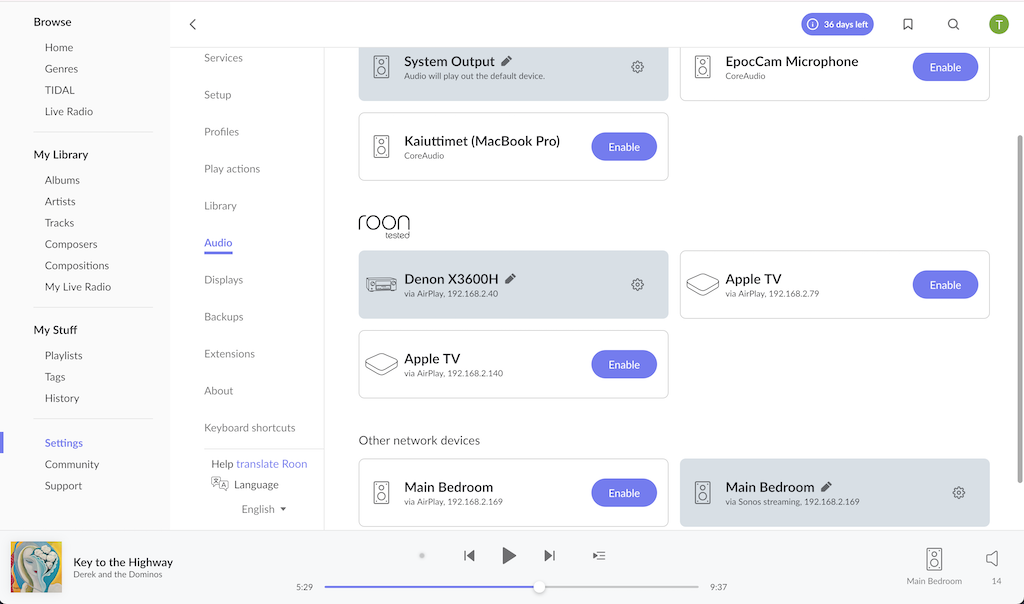This screenshot has width=1024, height=604.
Task: Open Composers in My Library
Action: 71,244
